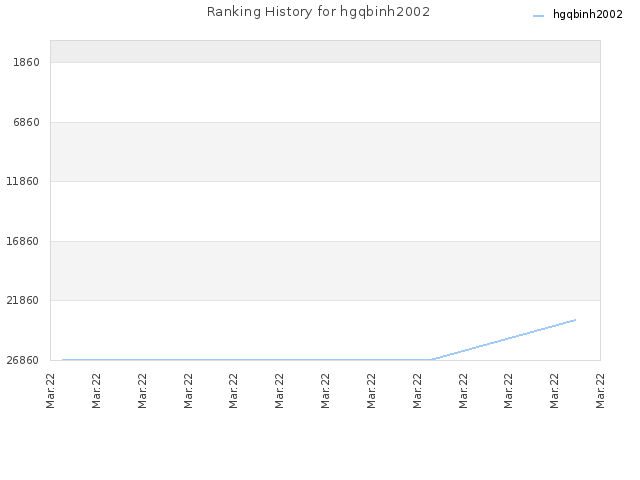Click the blue legend line marker
The width and height of the screenshot is (640, 480).
[538, 16]
